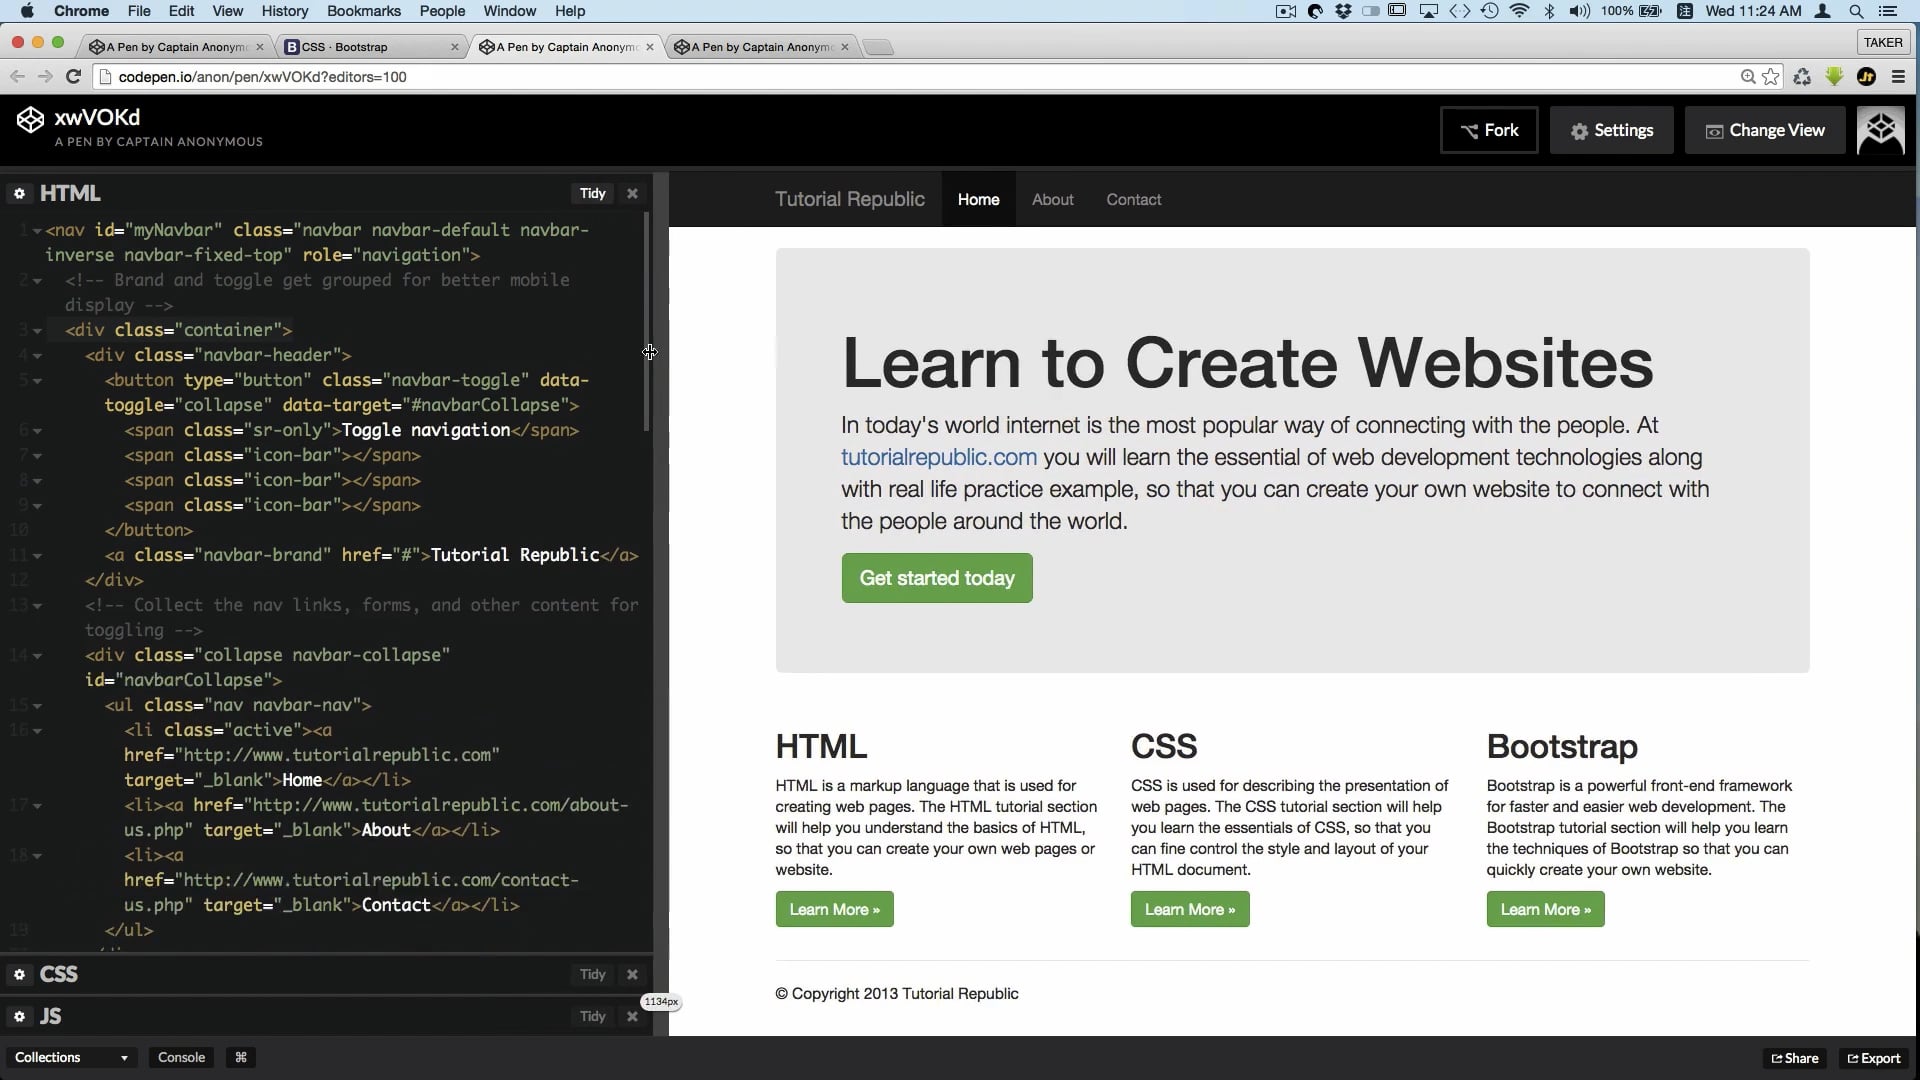1920x1080 pixels.
Task: Click the editor and preview resize divider
Action: (661, 600)
